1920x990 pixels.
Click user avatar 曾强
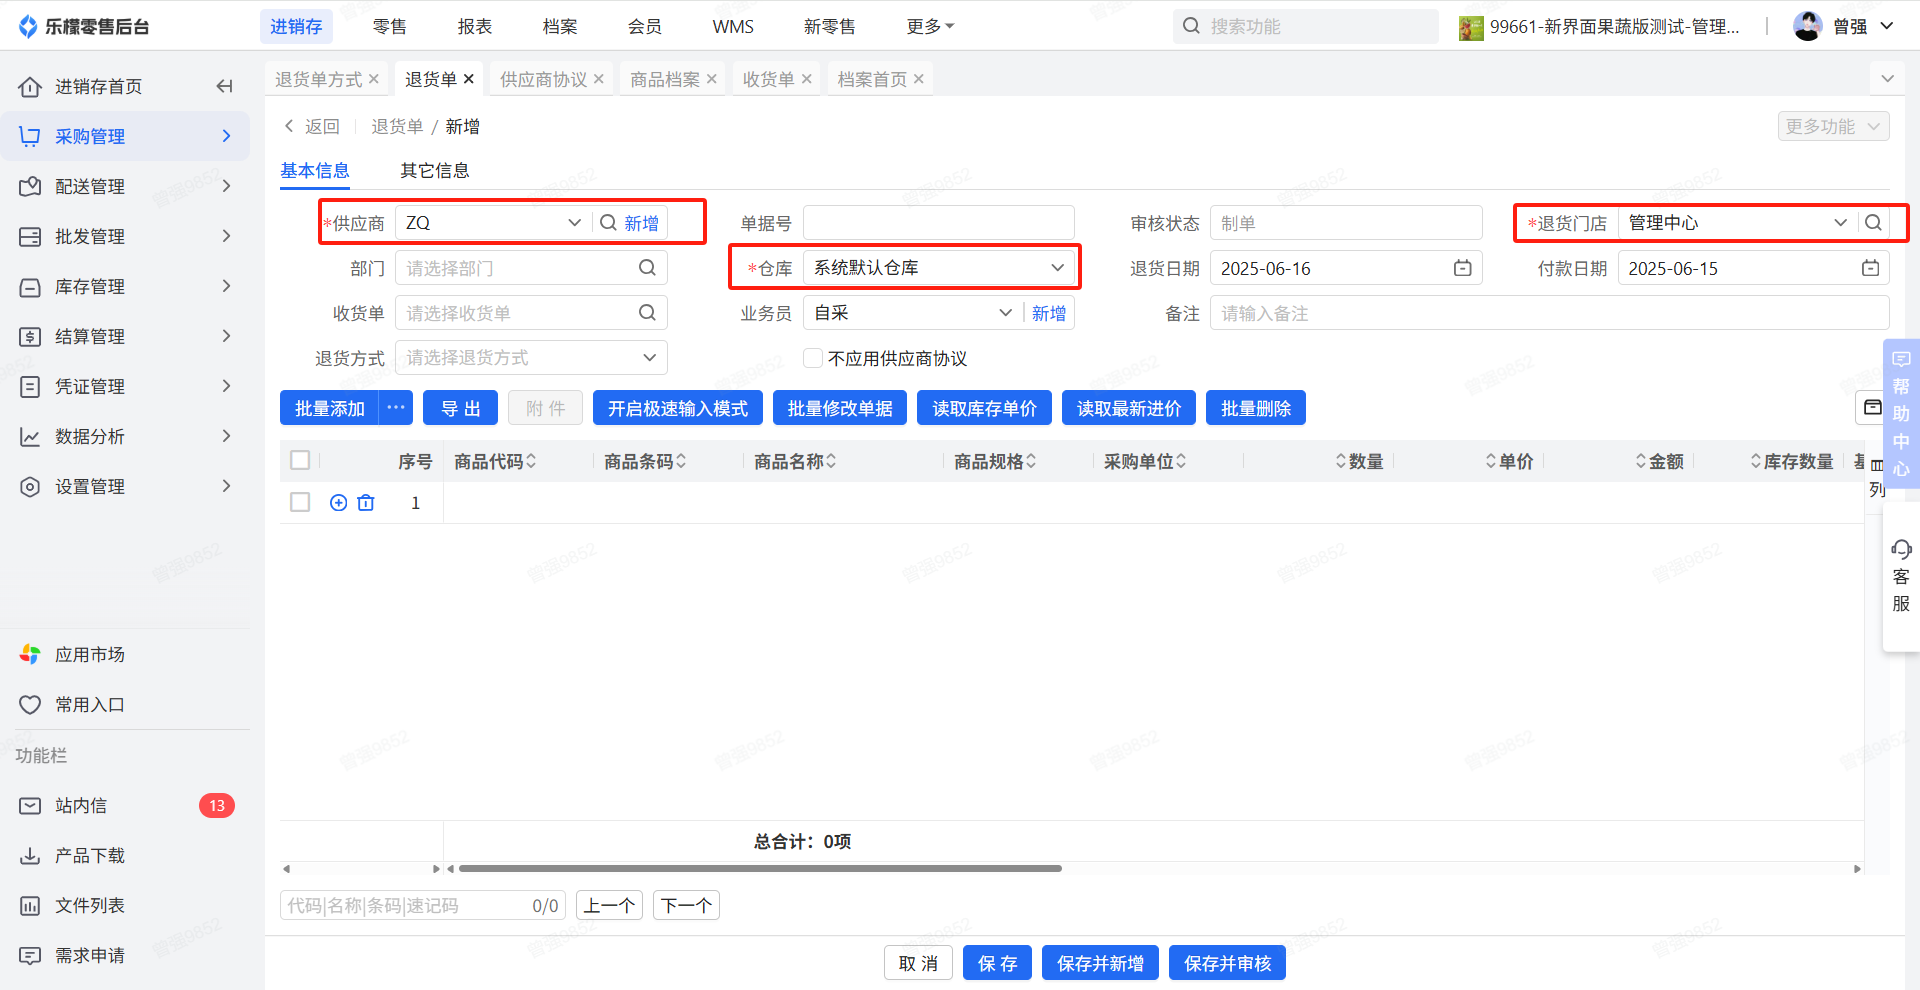coord(1807,26)
